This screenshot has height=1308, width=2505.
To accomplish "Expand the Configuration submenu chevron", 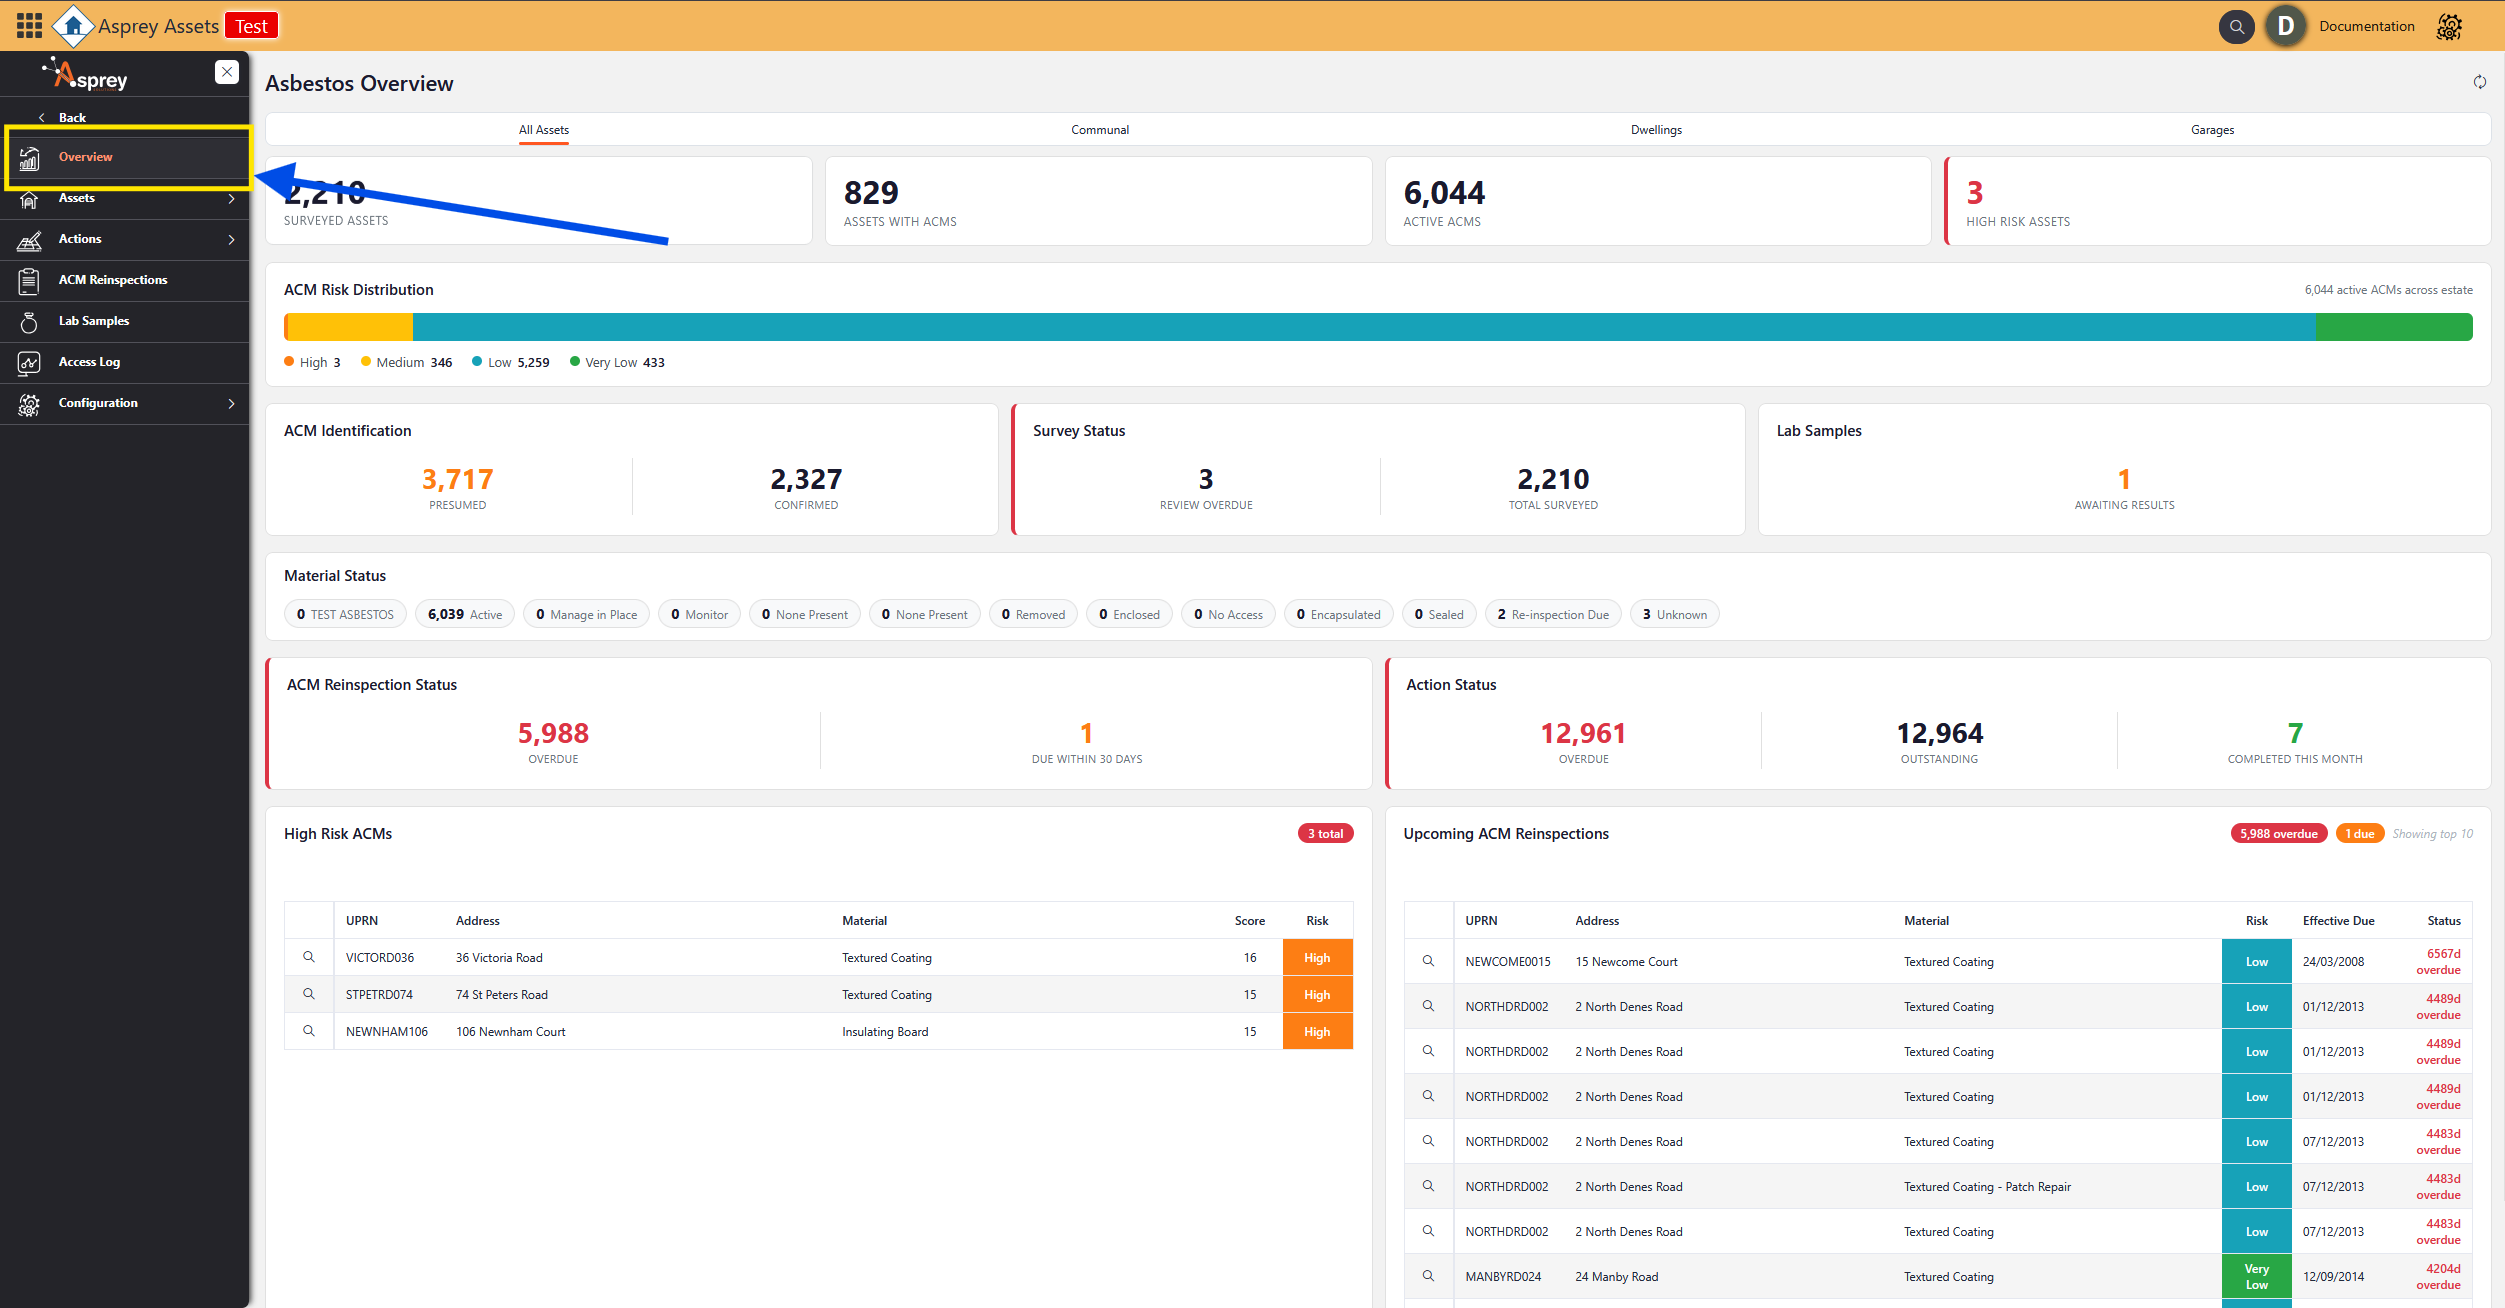I will [x=231, y=404].
